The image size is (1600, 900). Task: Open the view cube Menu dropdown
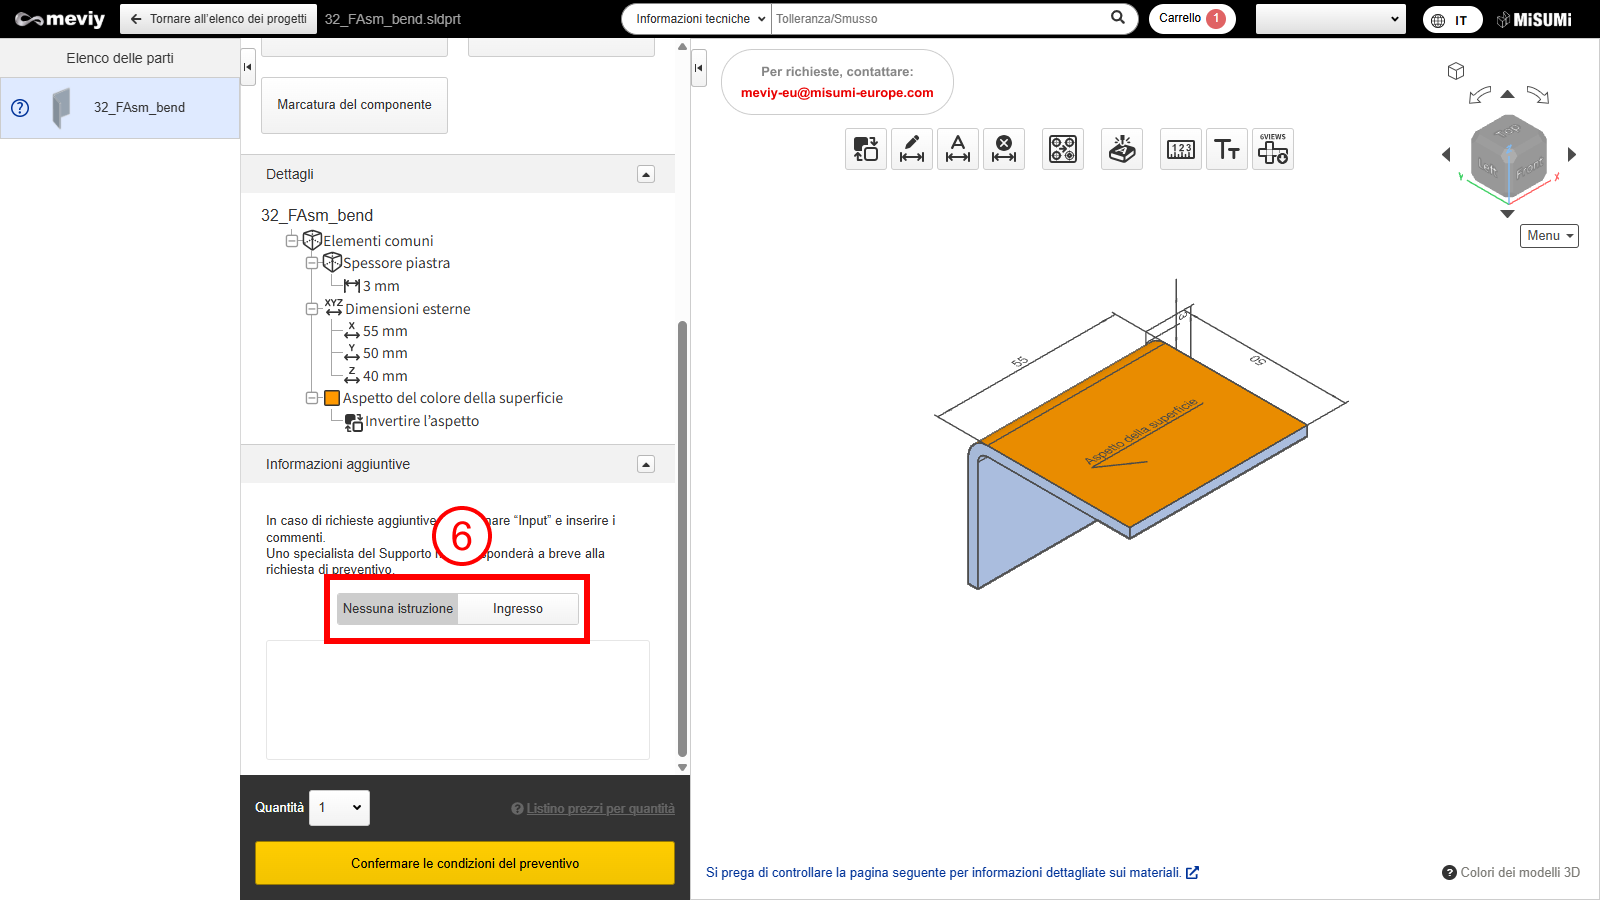[1549, 236]
